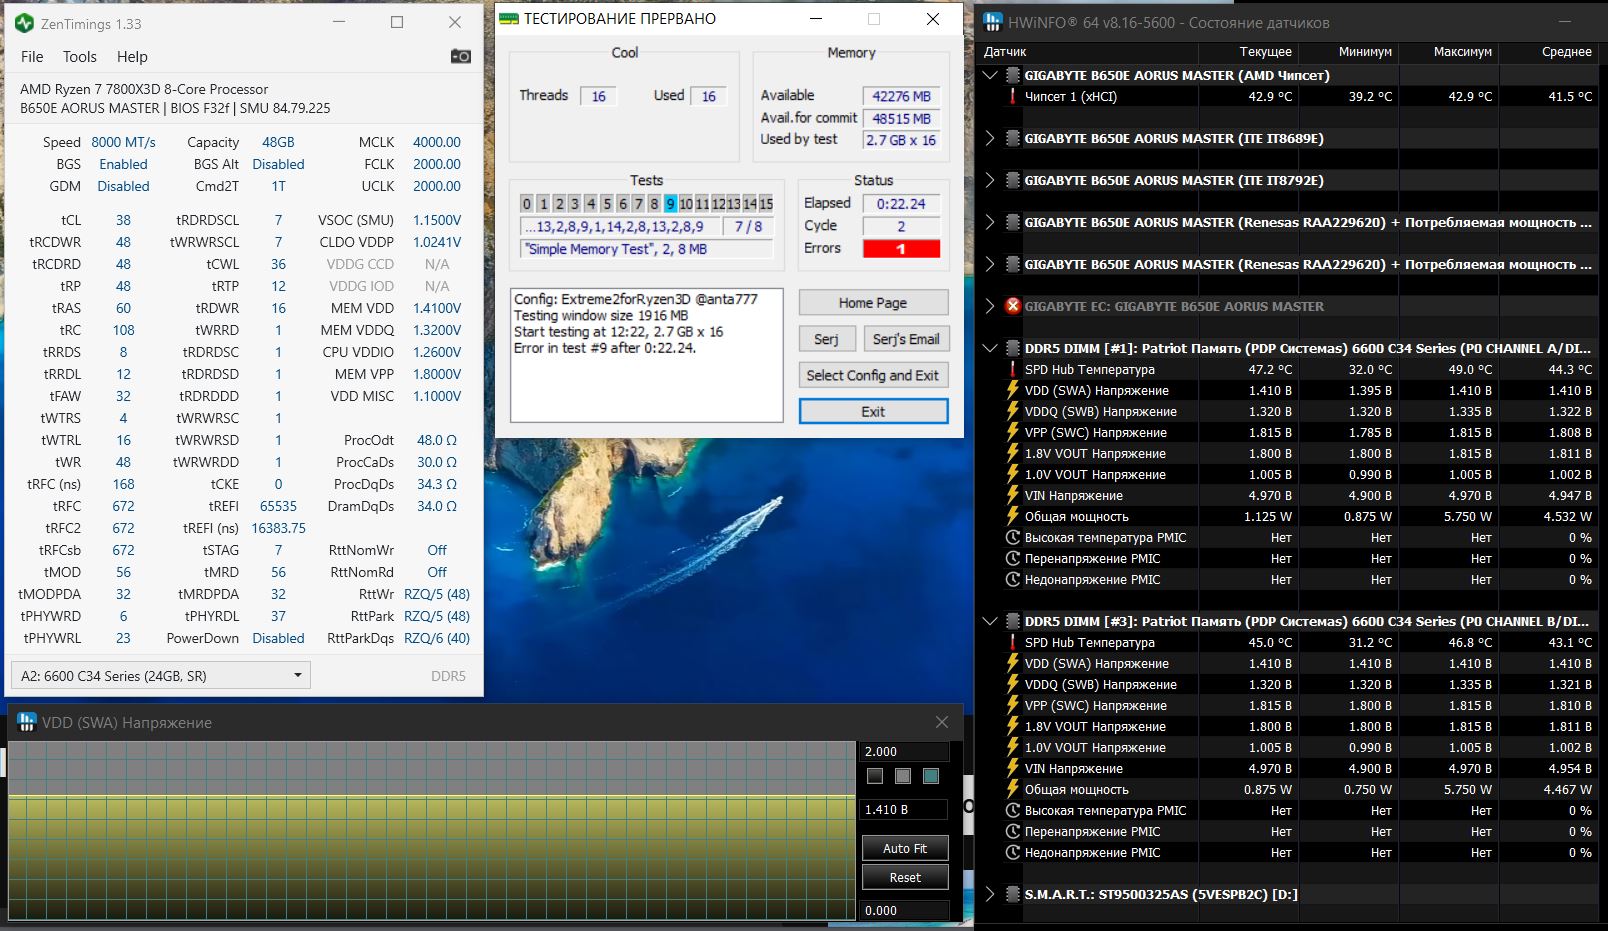
Task: Click the lightning icon of DIMM #3 Общая мощность
Action: (1012, 790)
